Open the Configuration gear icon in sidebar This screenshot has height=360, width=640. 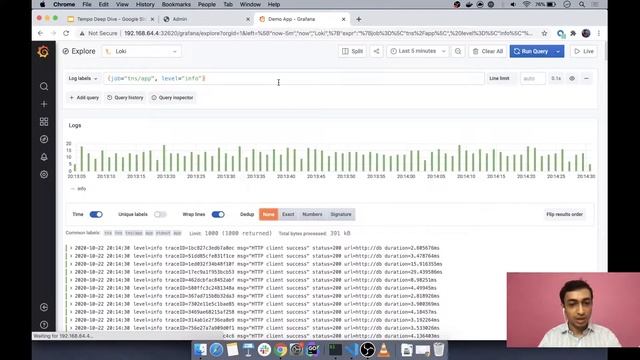44,174
